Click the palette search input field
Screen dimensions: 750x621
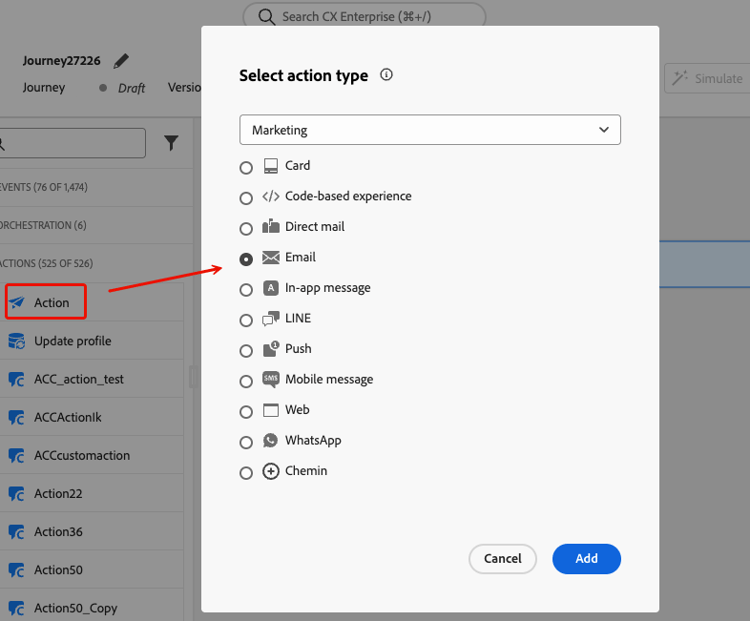pos(72,143)
